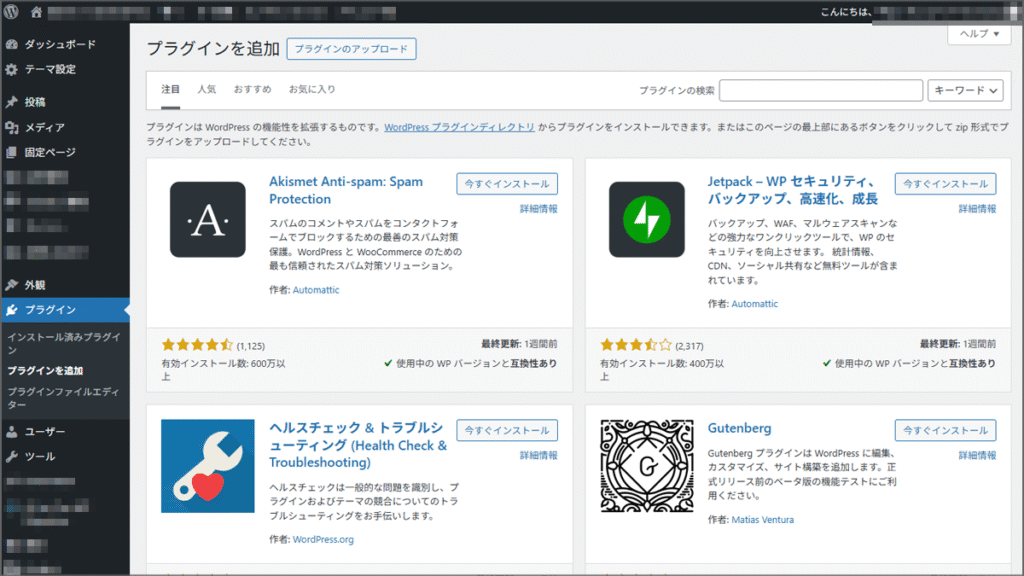Switch to the お気に入り tab
Viewport: 1024px width, 576px height.
(312, 89)
